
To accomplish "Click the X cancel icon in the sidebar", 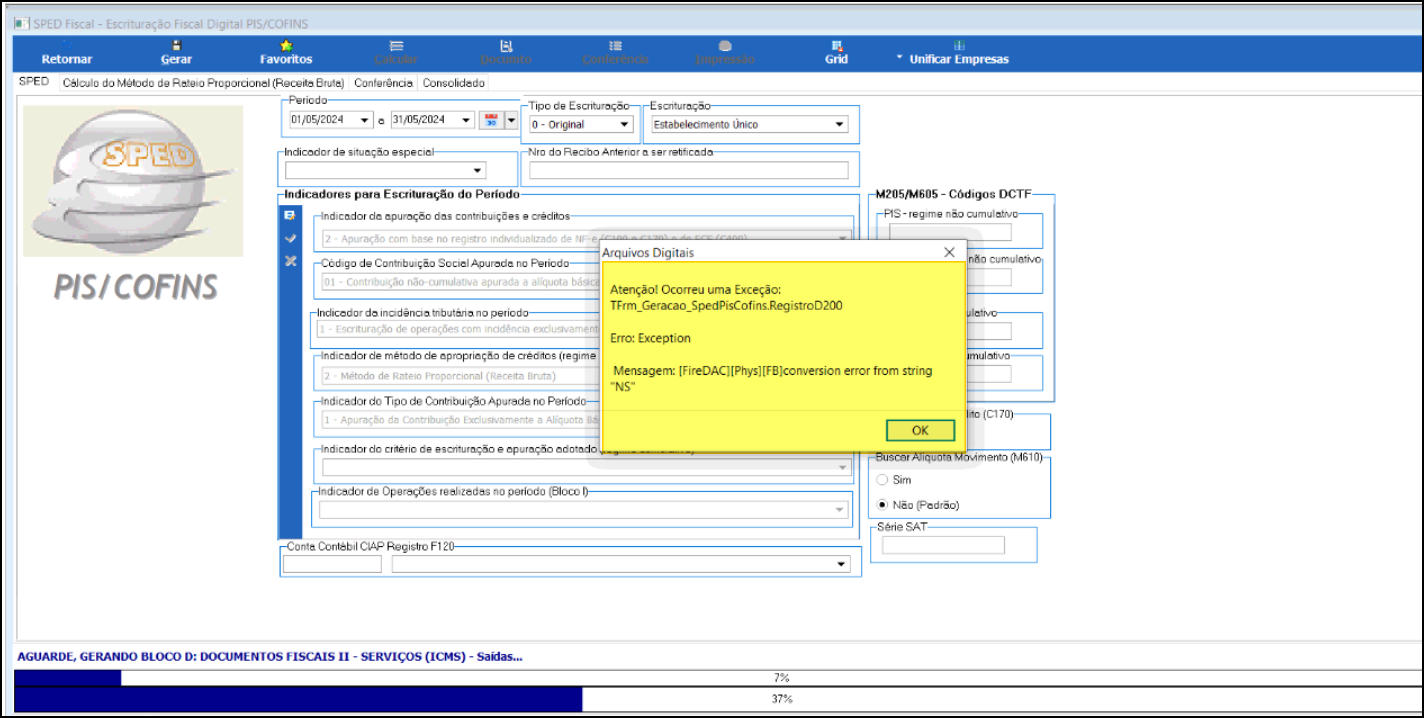I will coord(290,261).
